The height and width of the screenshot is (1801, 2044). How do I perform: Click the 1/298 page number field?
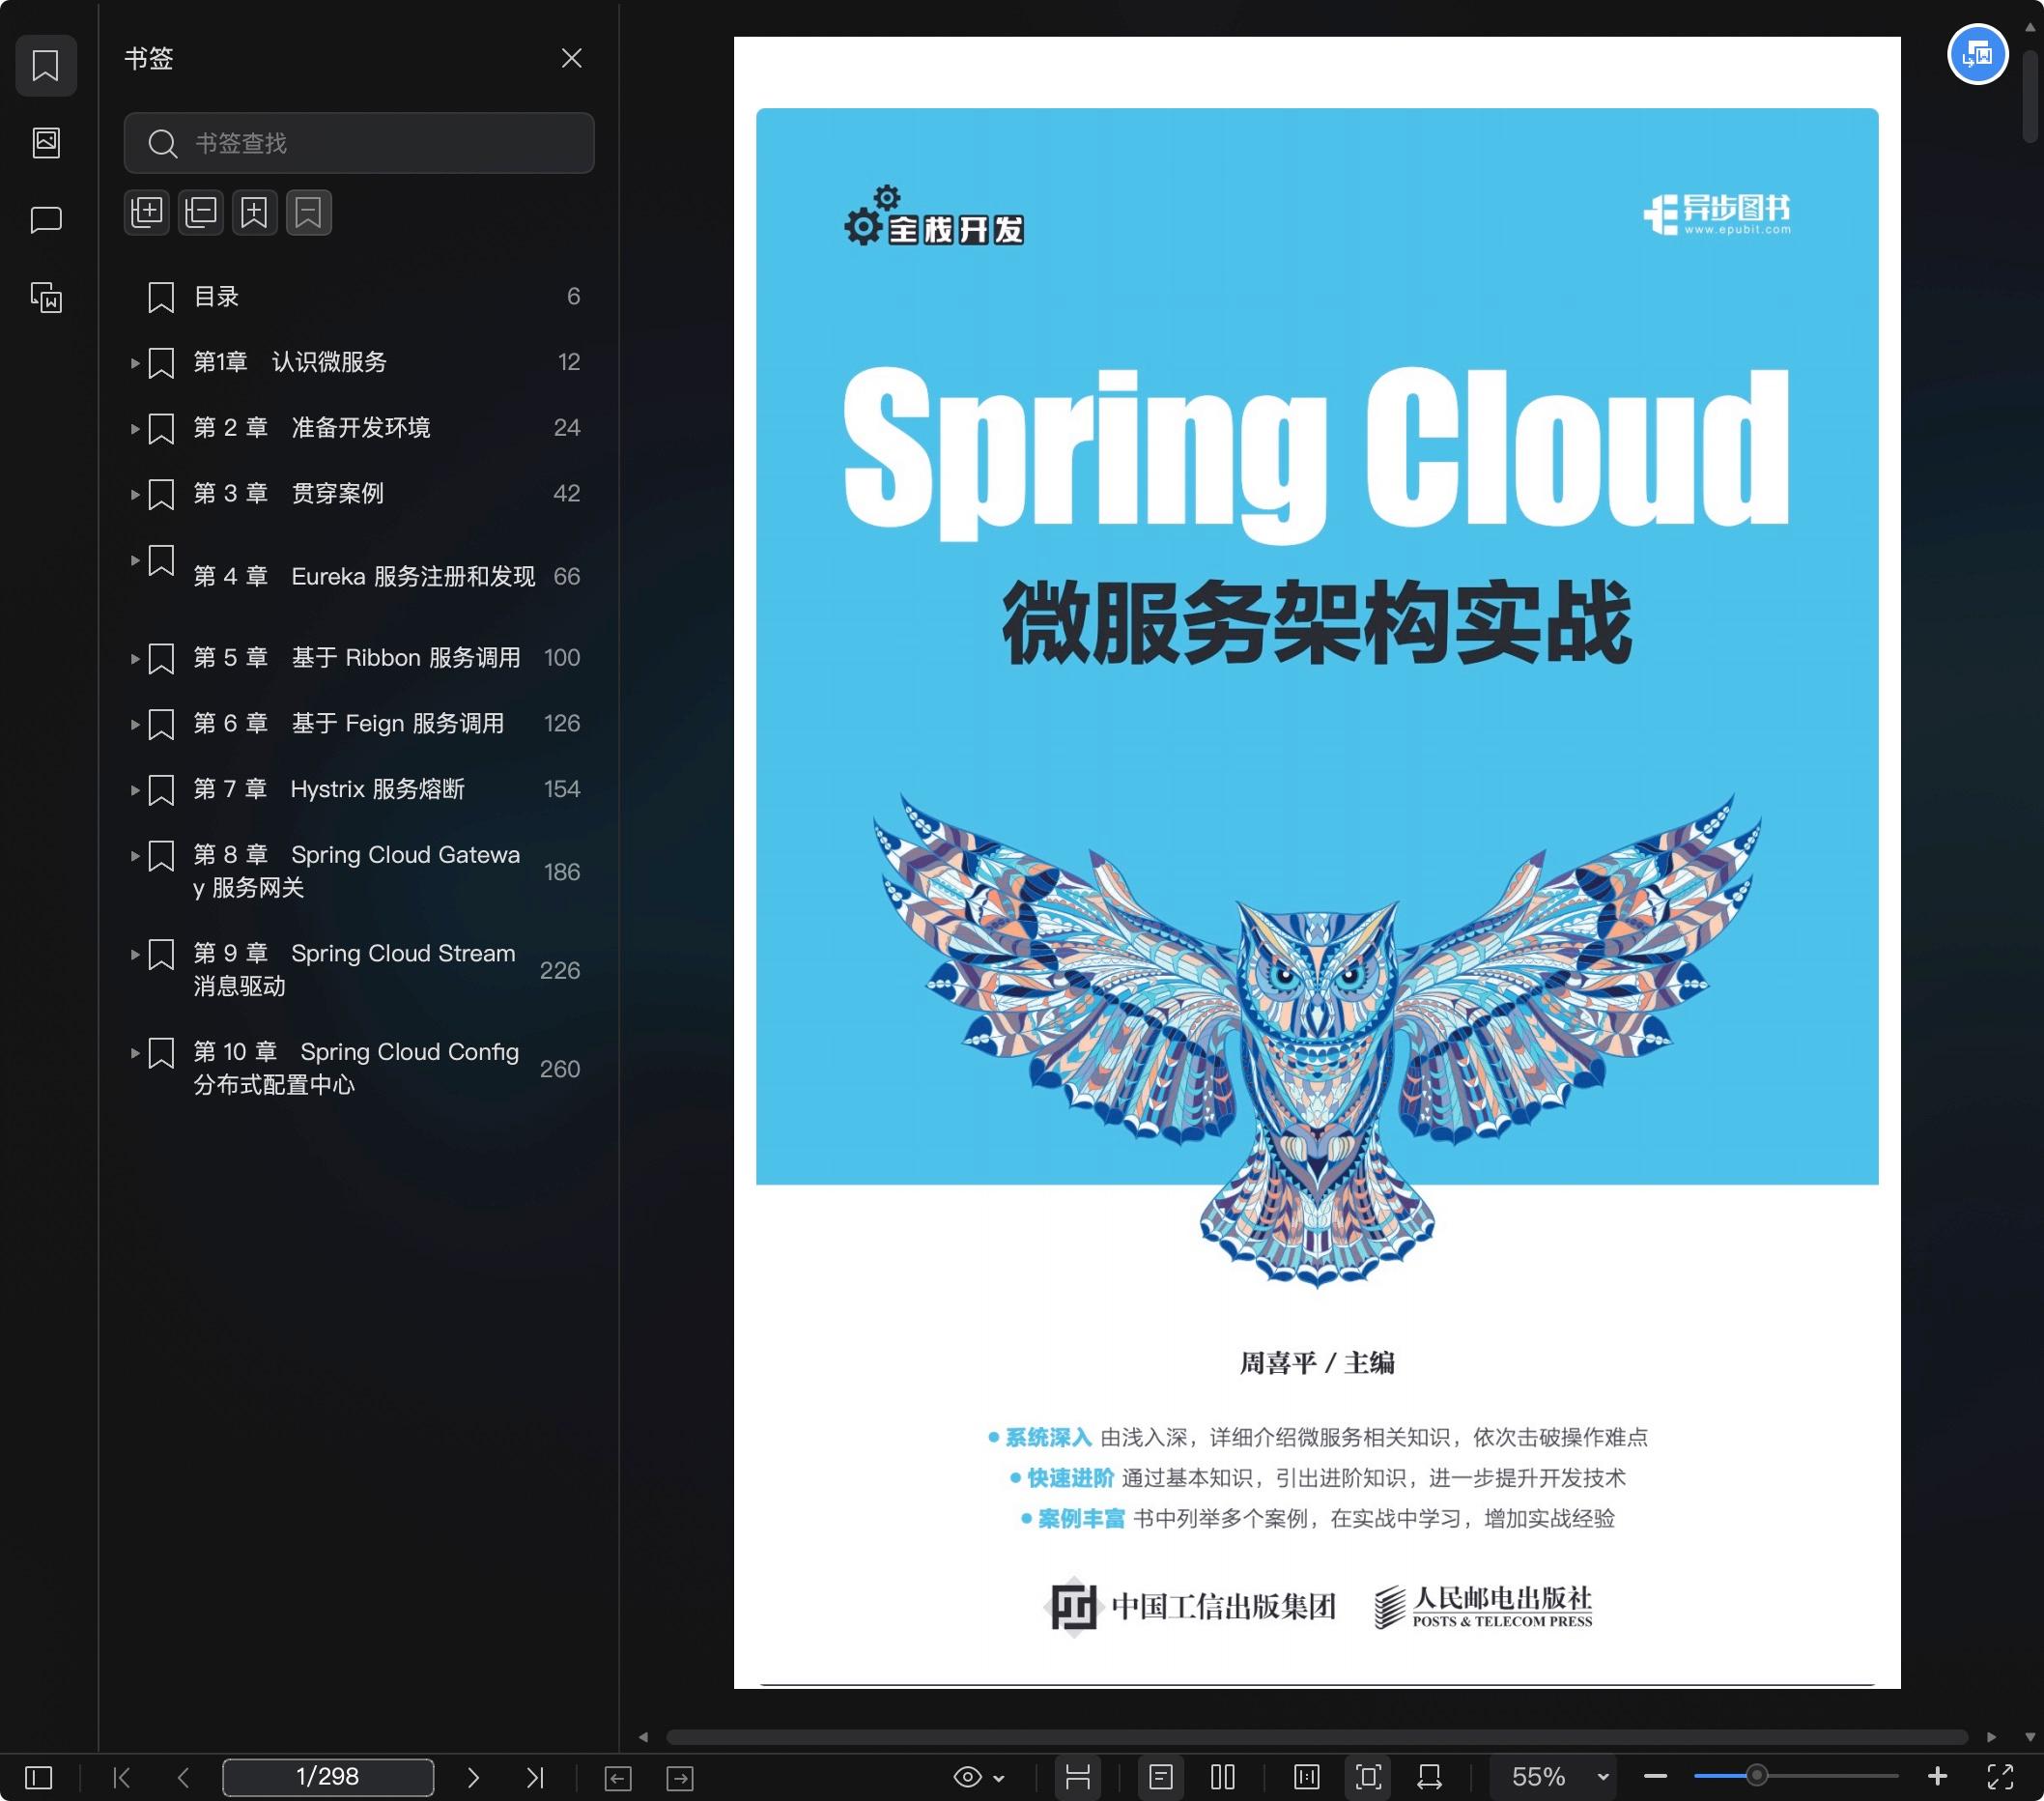coord(328,1777)
